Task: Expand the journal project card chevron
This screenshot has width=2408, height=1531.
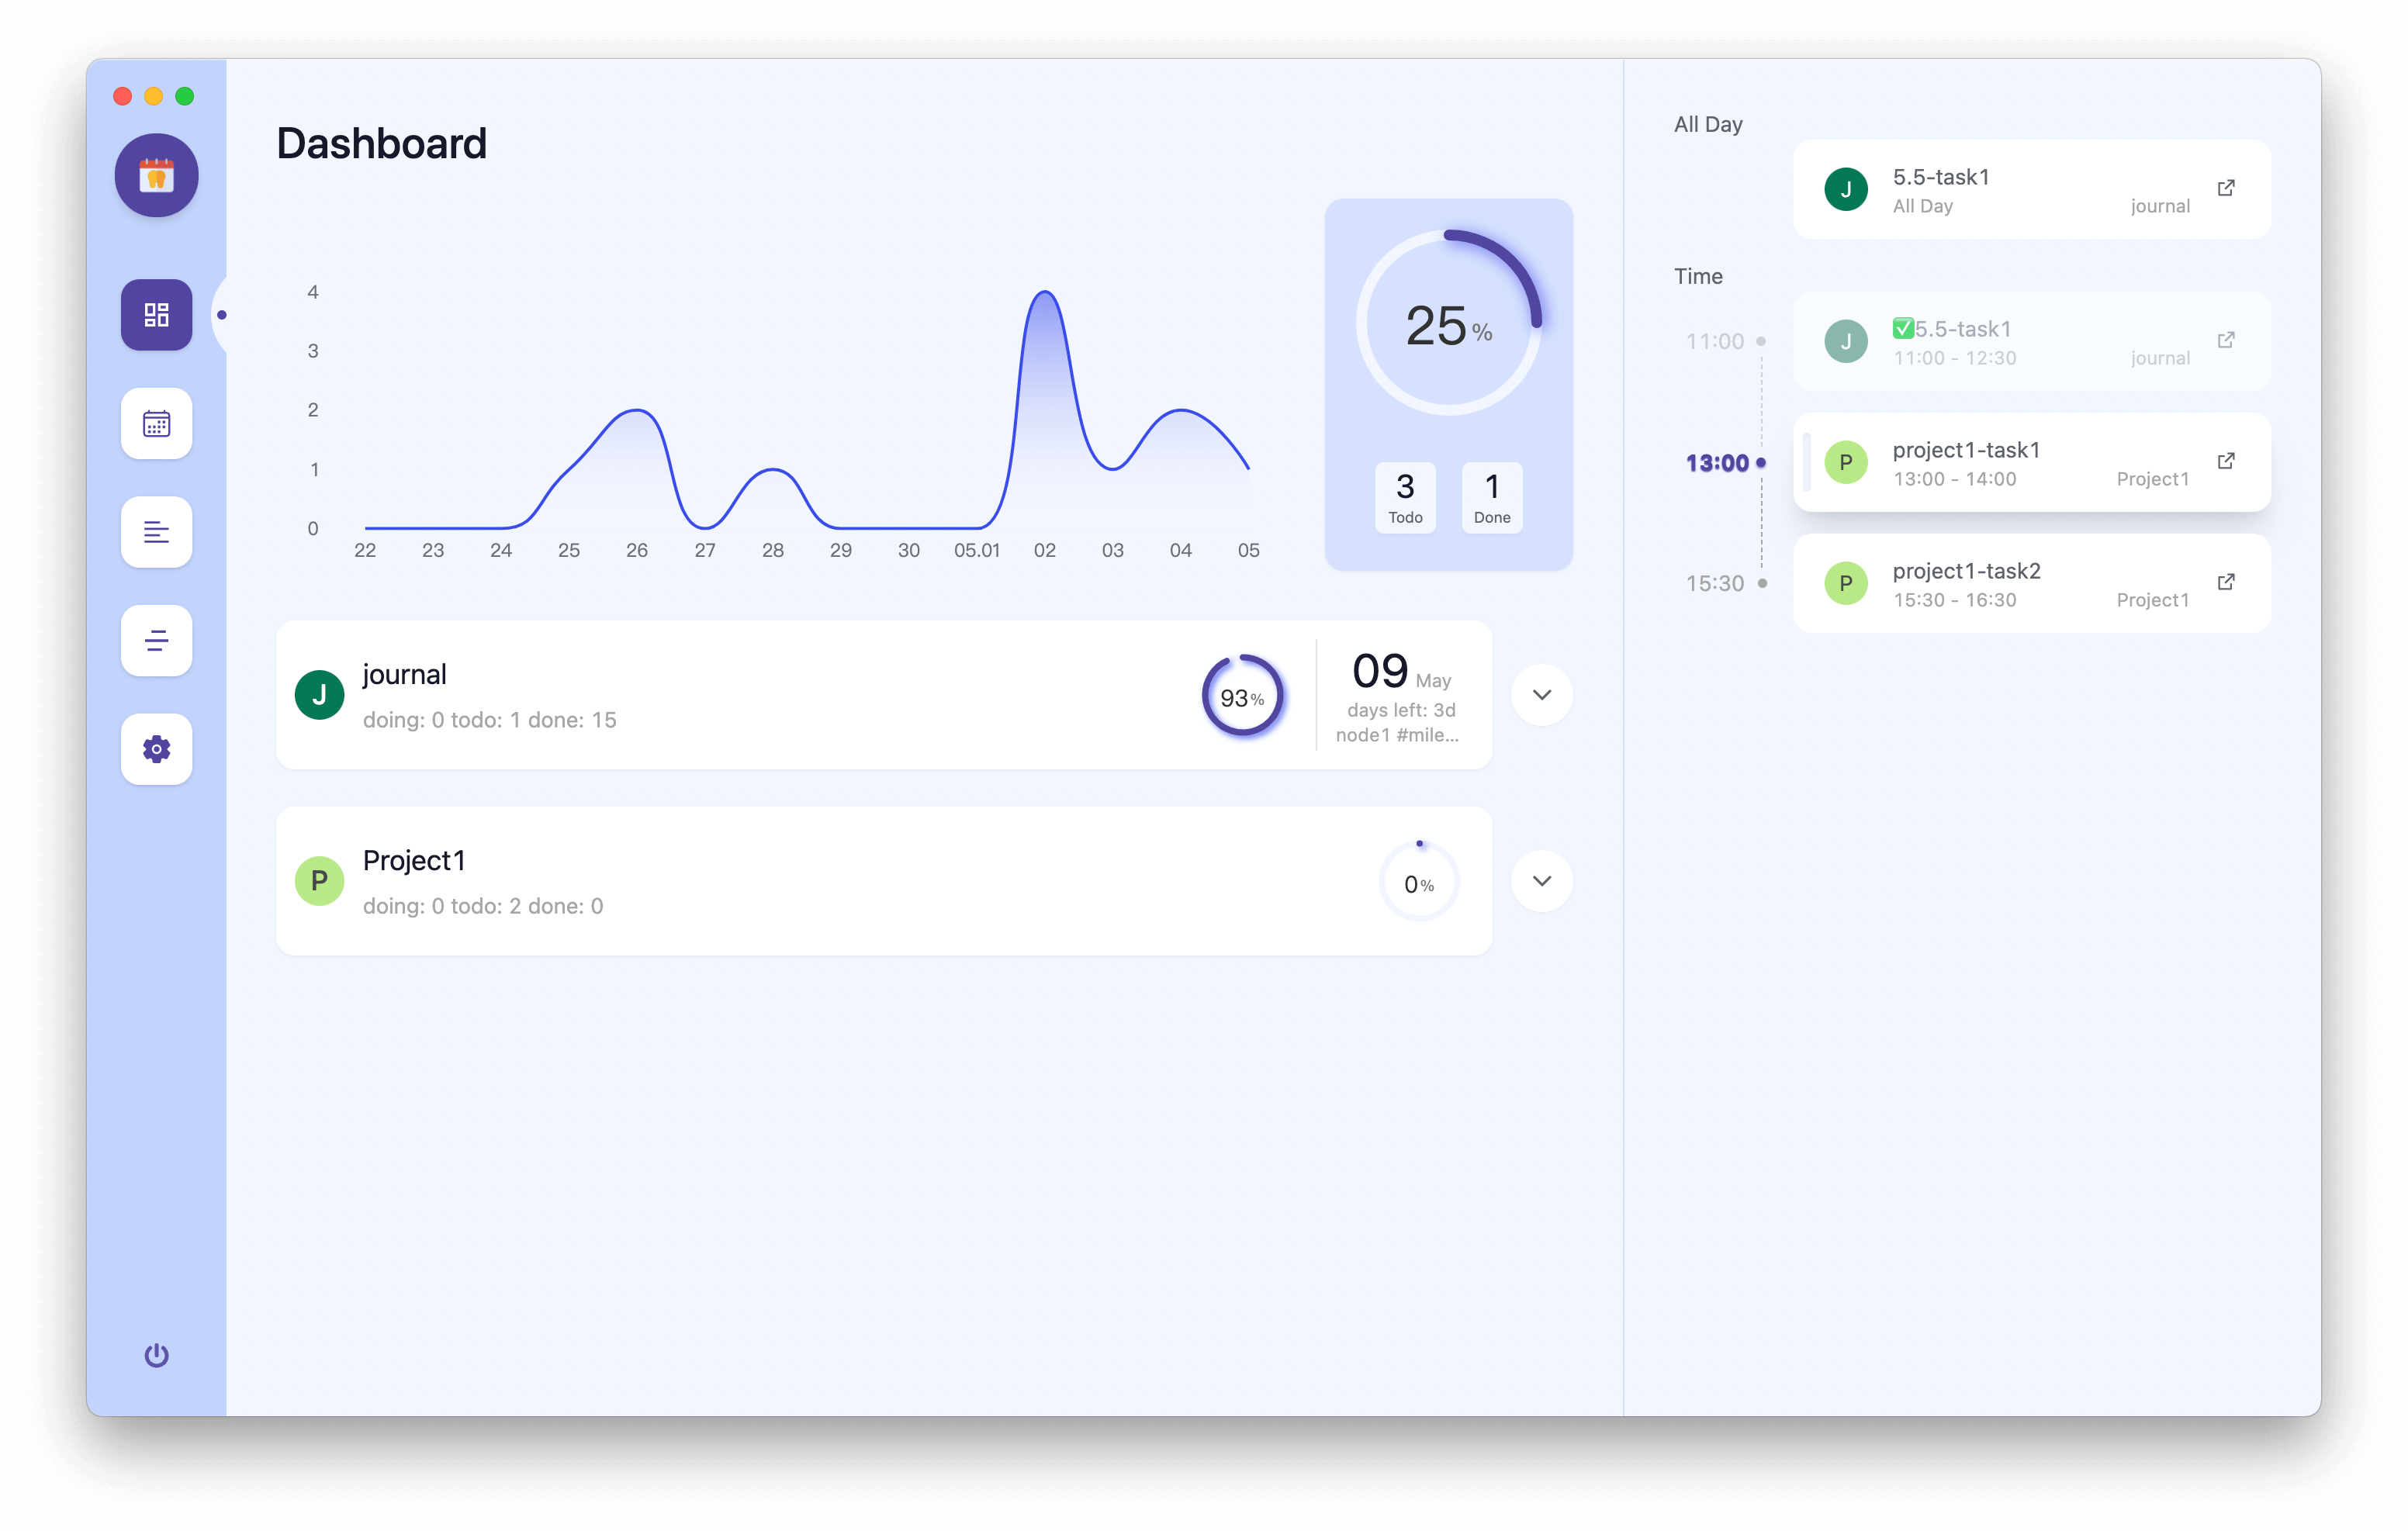Action: click(1541, 695)
